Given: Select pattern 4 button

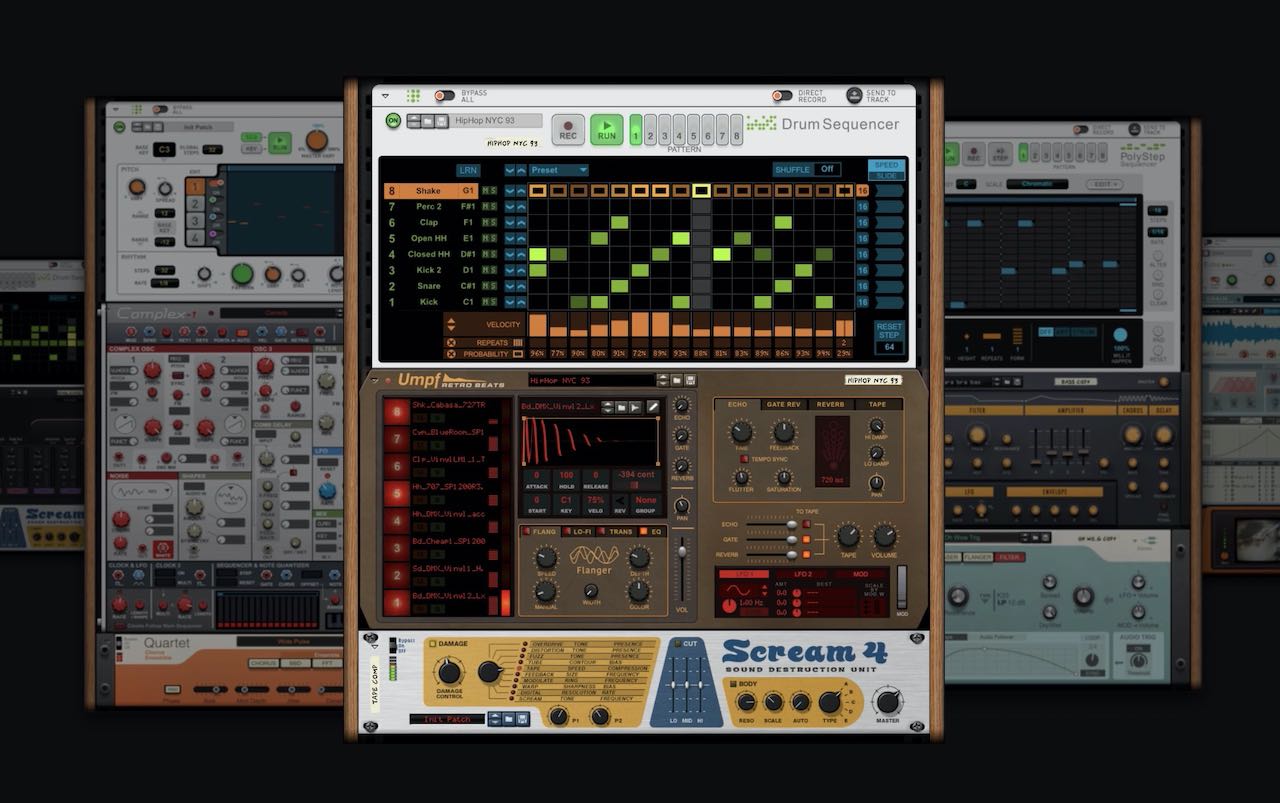Looking at the screenshot, I should click(x=679, y=136).
